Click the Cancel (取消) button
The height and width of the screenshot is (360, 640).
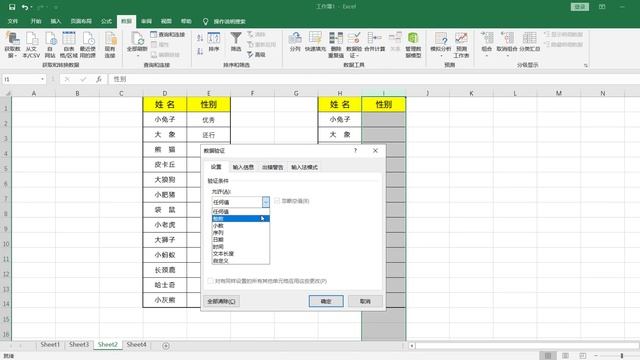click(365, 301)
